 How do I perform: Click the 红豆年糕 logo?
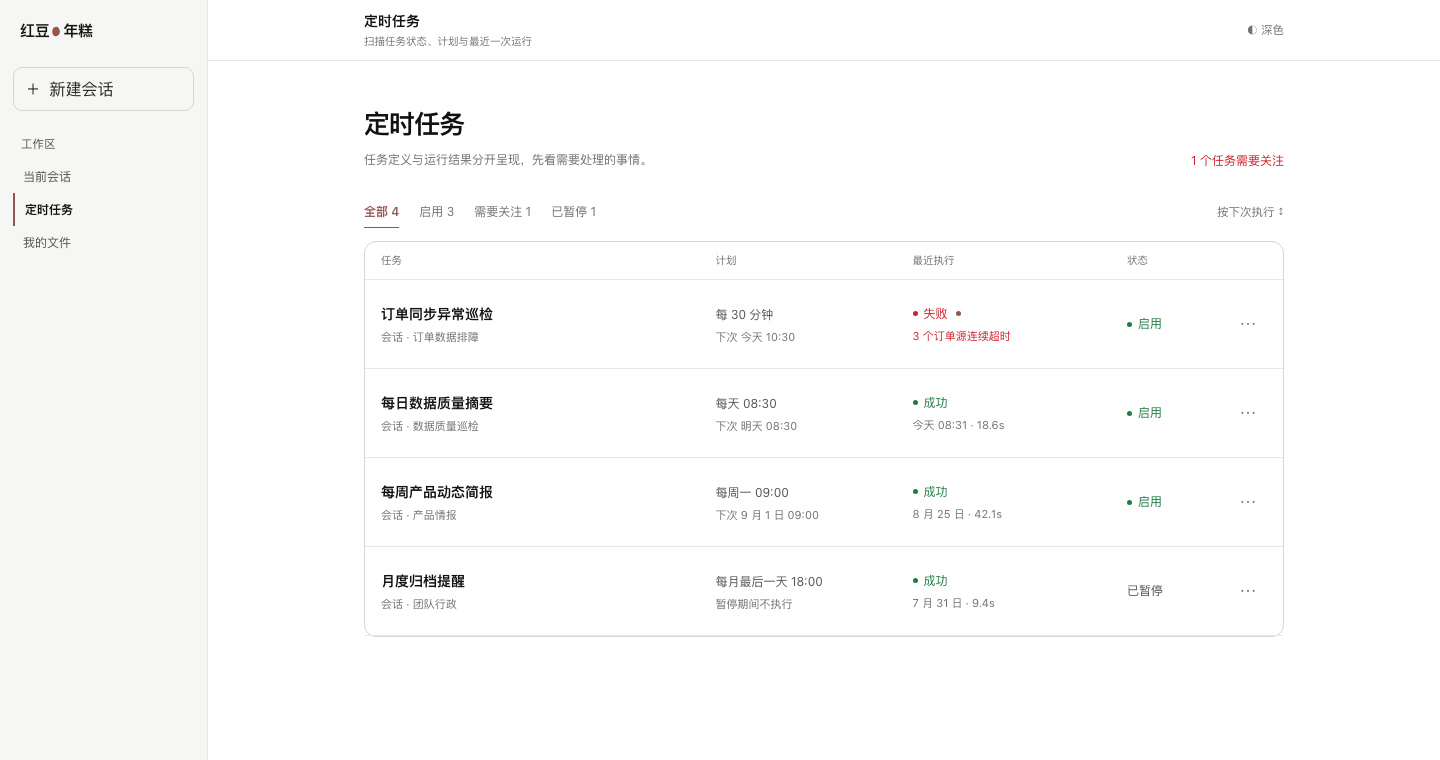[x=57, y=31]
